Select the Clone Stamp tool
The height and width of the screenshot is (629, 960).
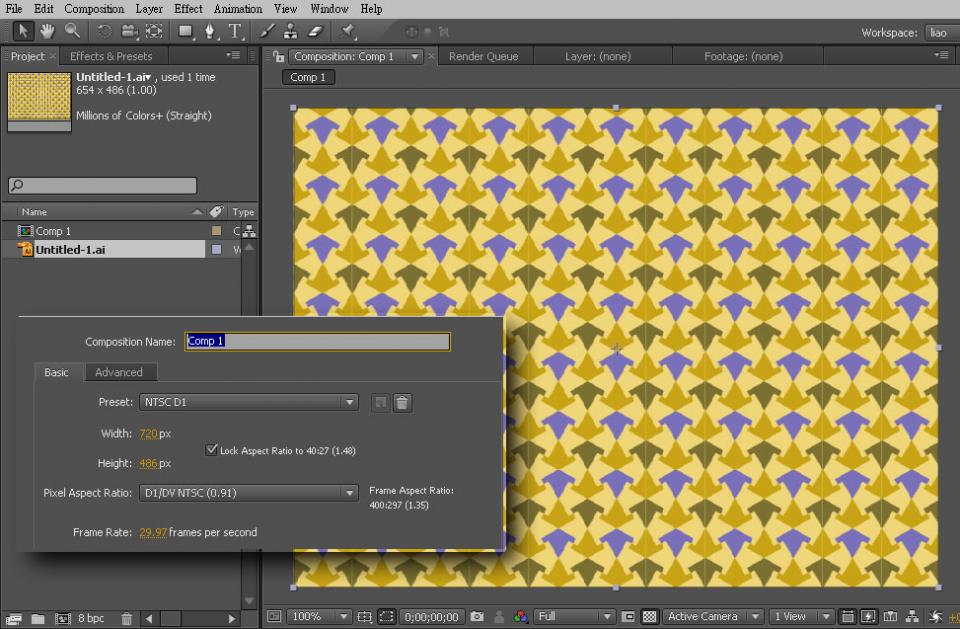click(290, 31)
